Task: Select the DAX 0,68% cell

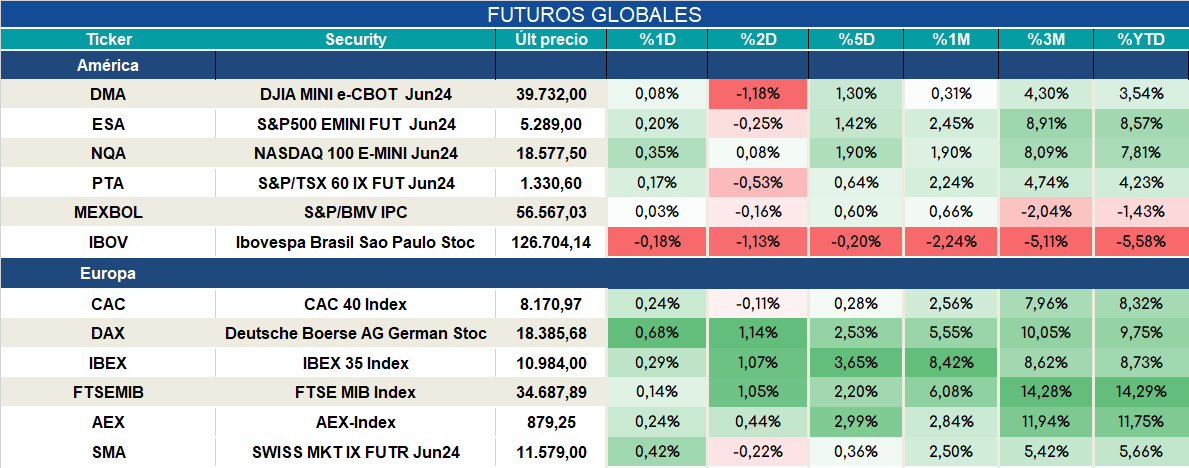Action: coord(657,334)
